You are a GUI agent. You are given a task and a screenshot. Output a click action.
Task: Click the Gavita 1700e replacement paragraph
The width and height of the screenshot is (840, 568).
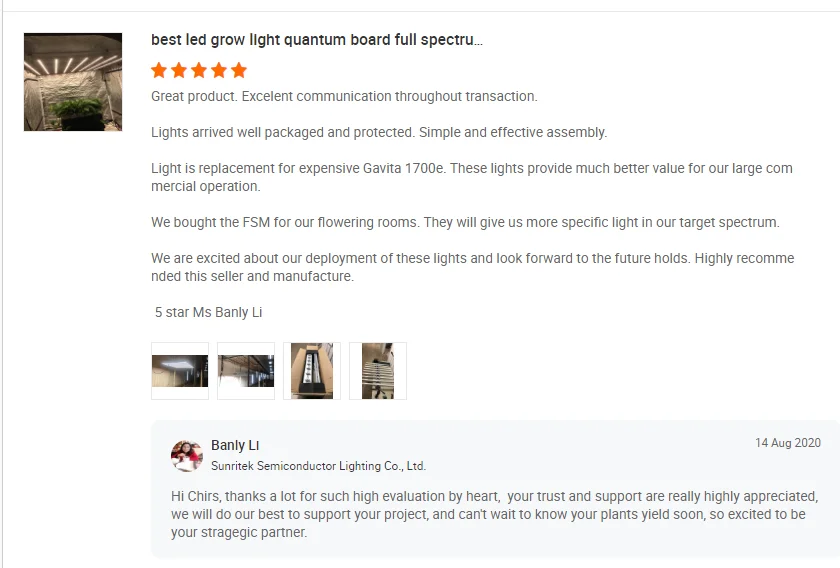click(471, 177)
